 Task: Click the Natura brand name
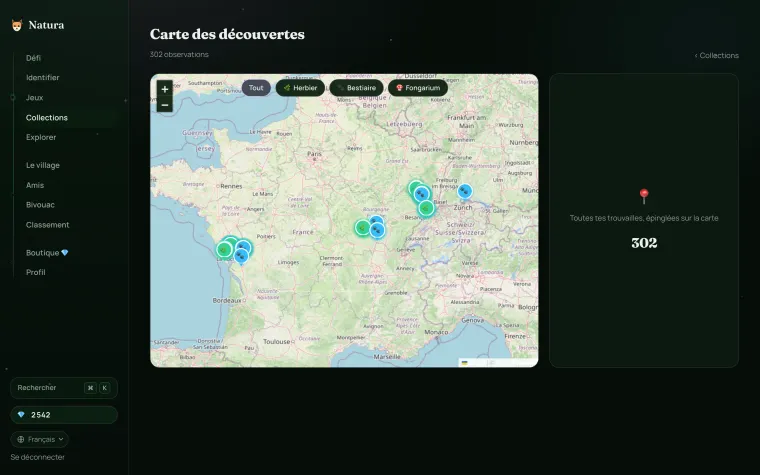(x=46, y=25)
